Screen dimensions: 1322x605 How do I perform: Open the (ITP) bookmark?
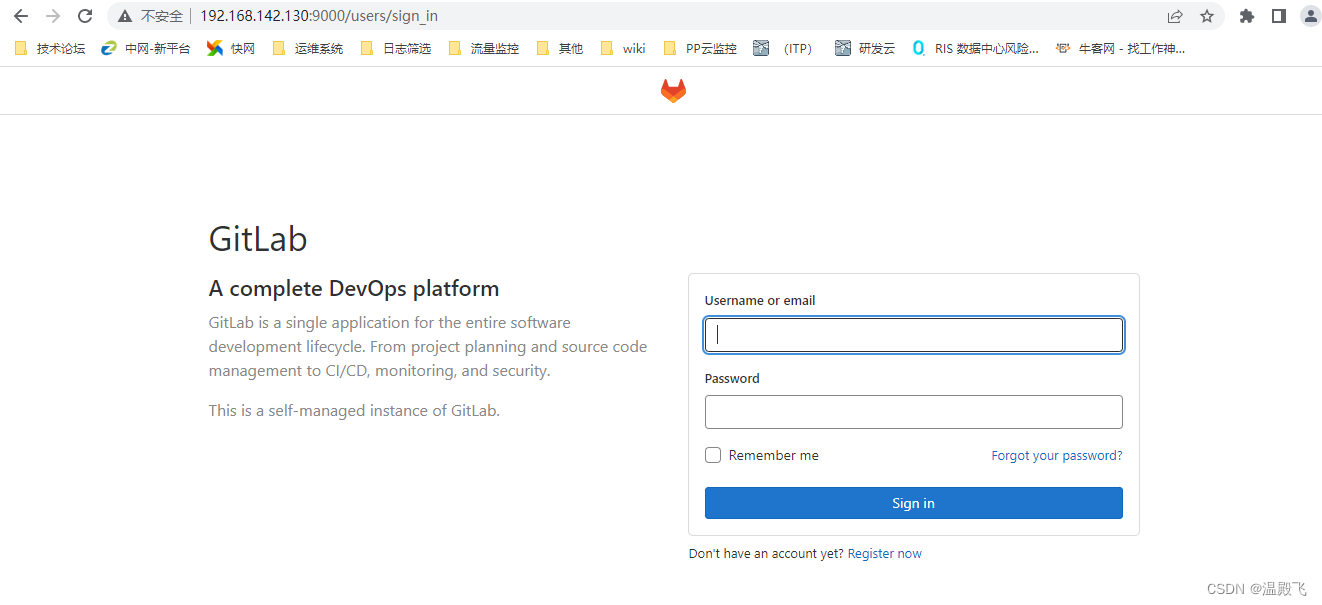point(785,48)
